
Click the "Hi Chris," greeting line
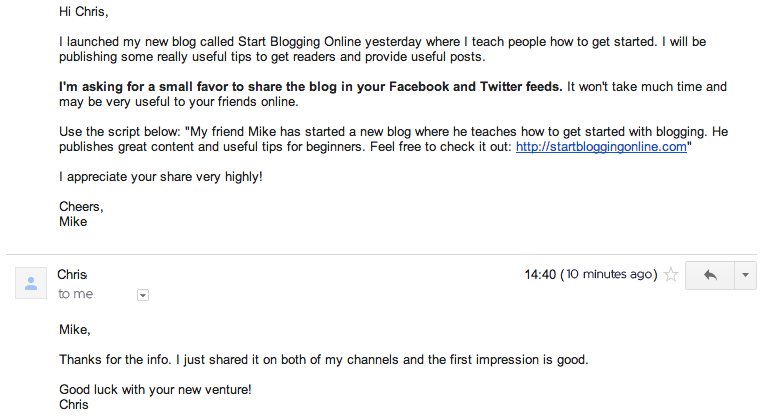(x=84, y=12)
